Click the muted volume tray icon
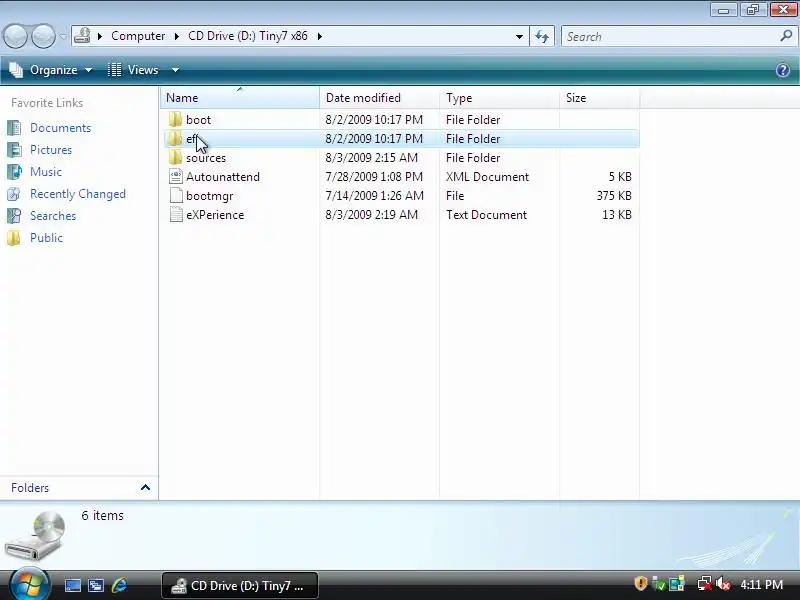800x600 pixels. coord(723,584)
